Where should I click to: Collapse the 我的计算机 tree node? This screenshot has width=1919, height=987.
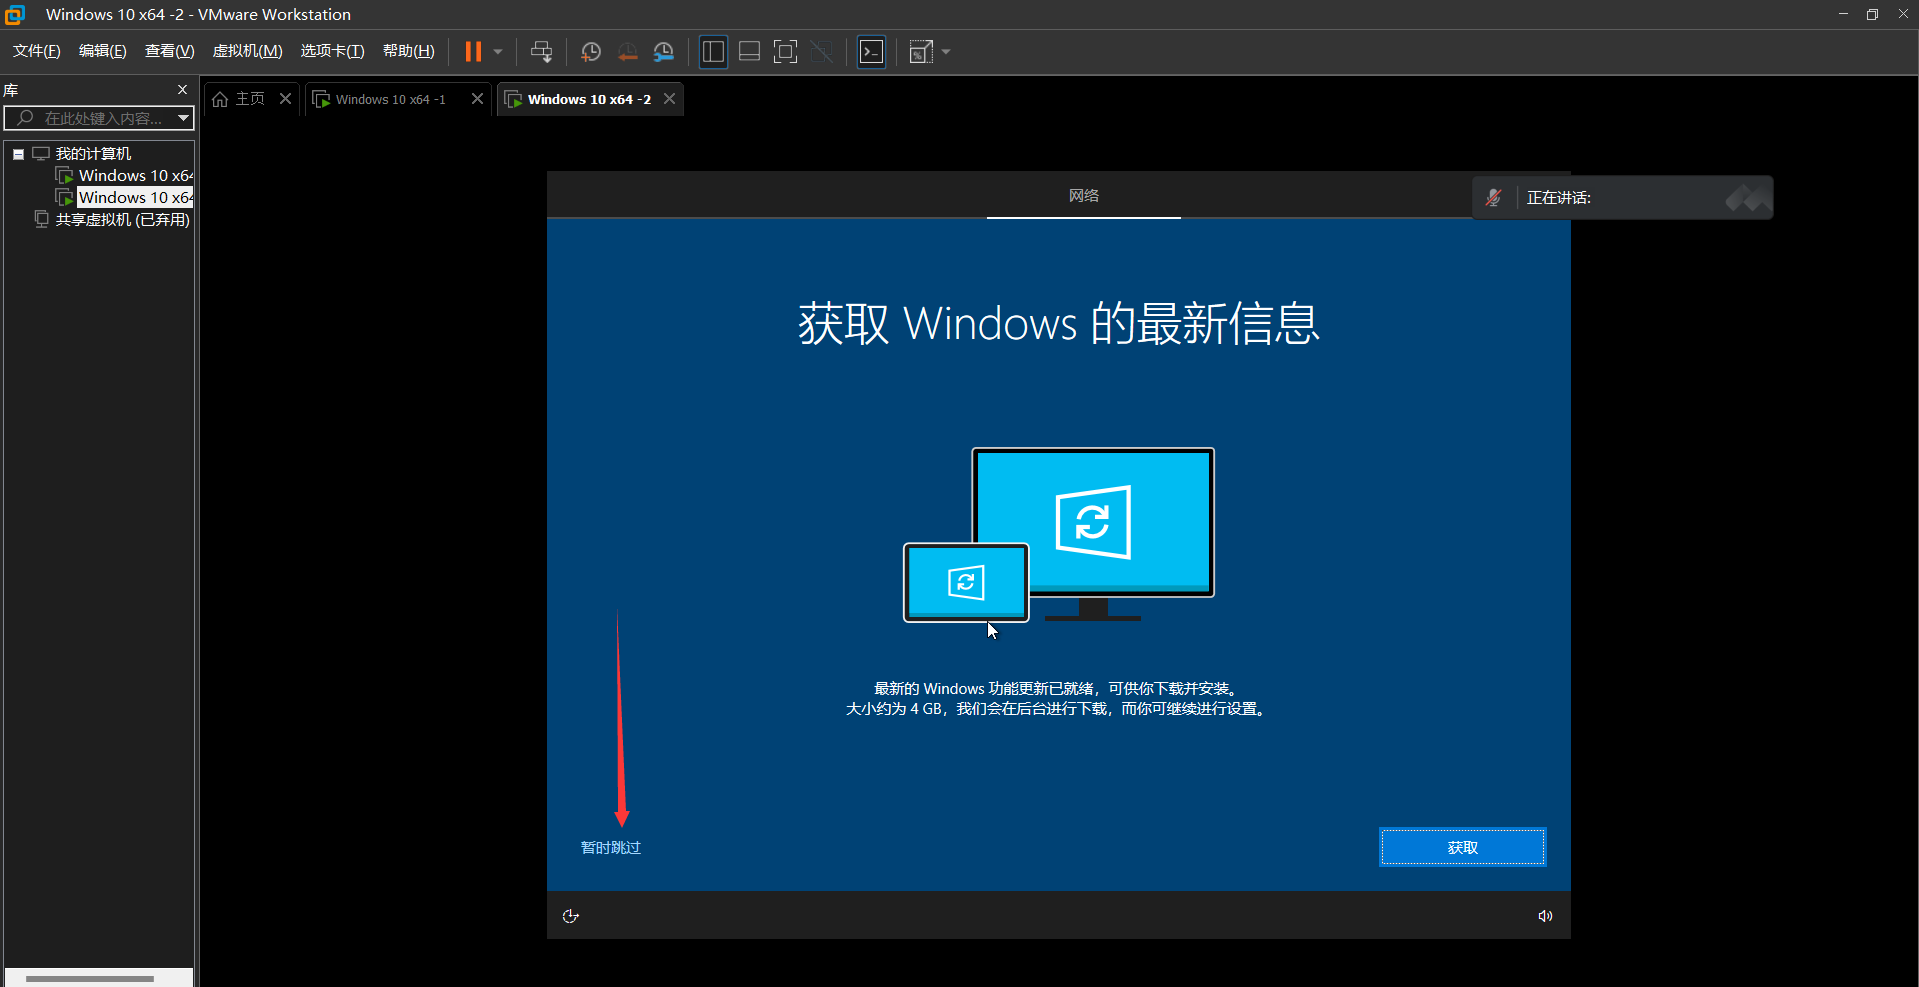coord(18,154)
